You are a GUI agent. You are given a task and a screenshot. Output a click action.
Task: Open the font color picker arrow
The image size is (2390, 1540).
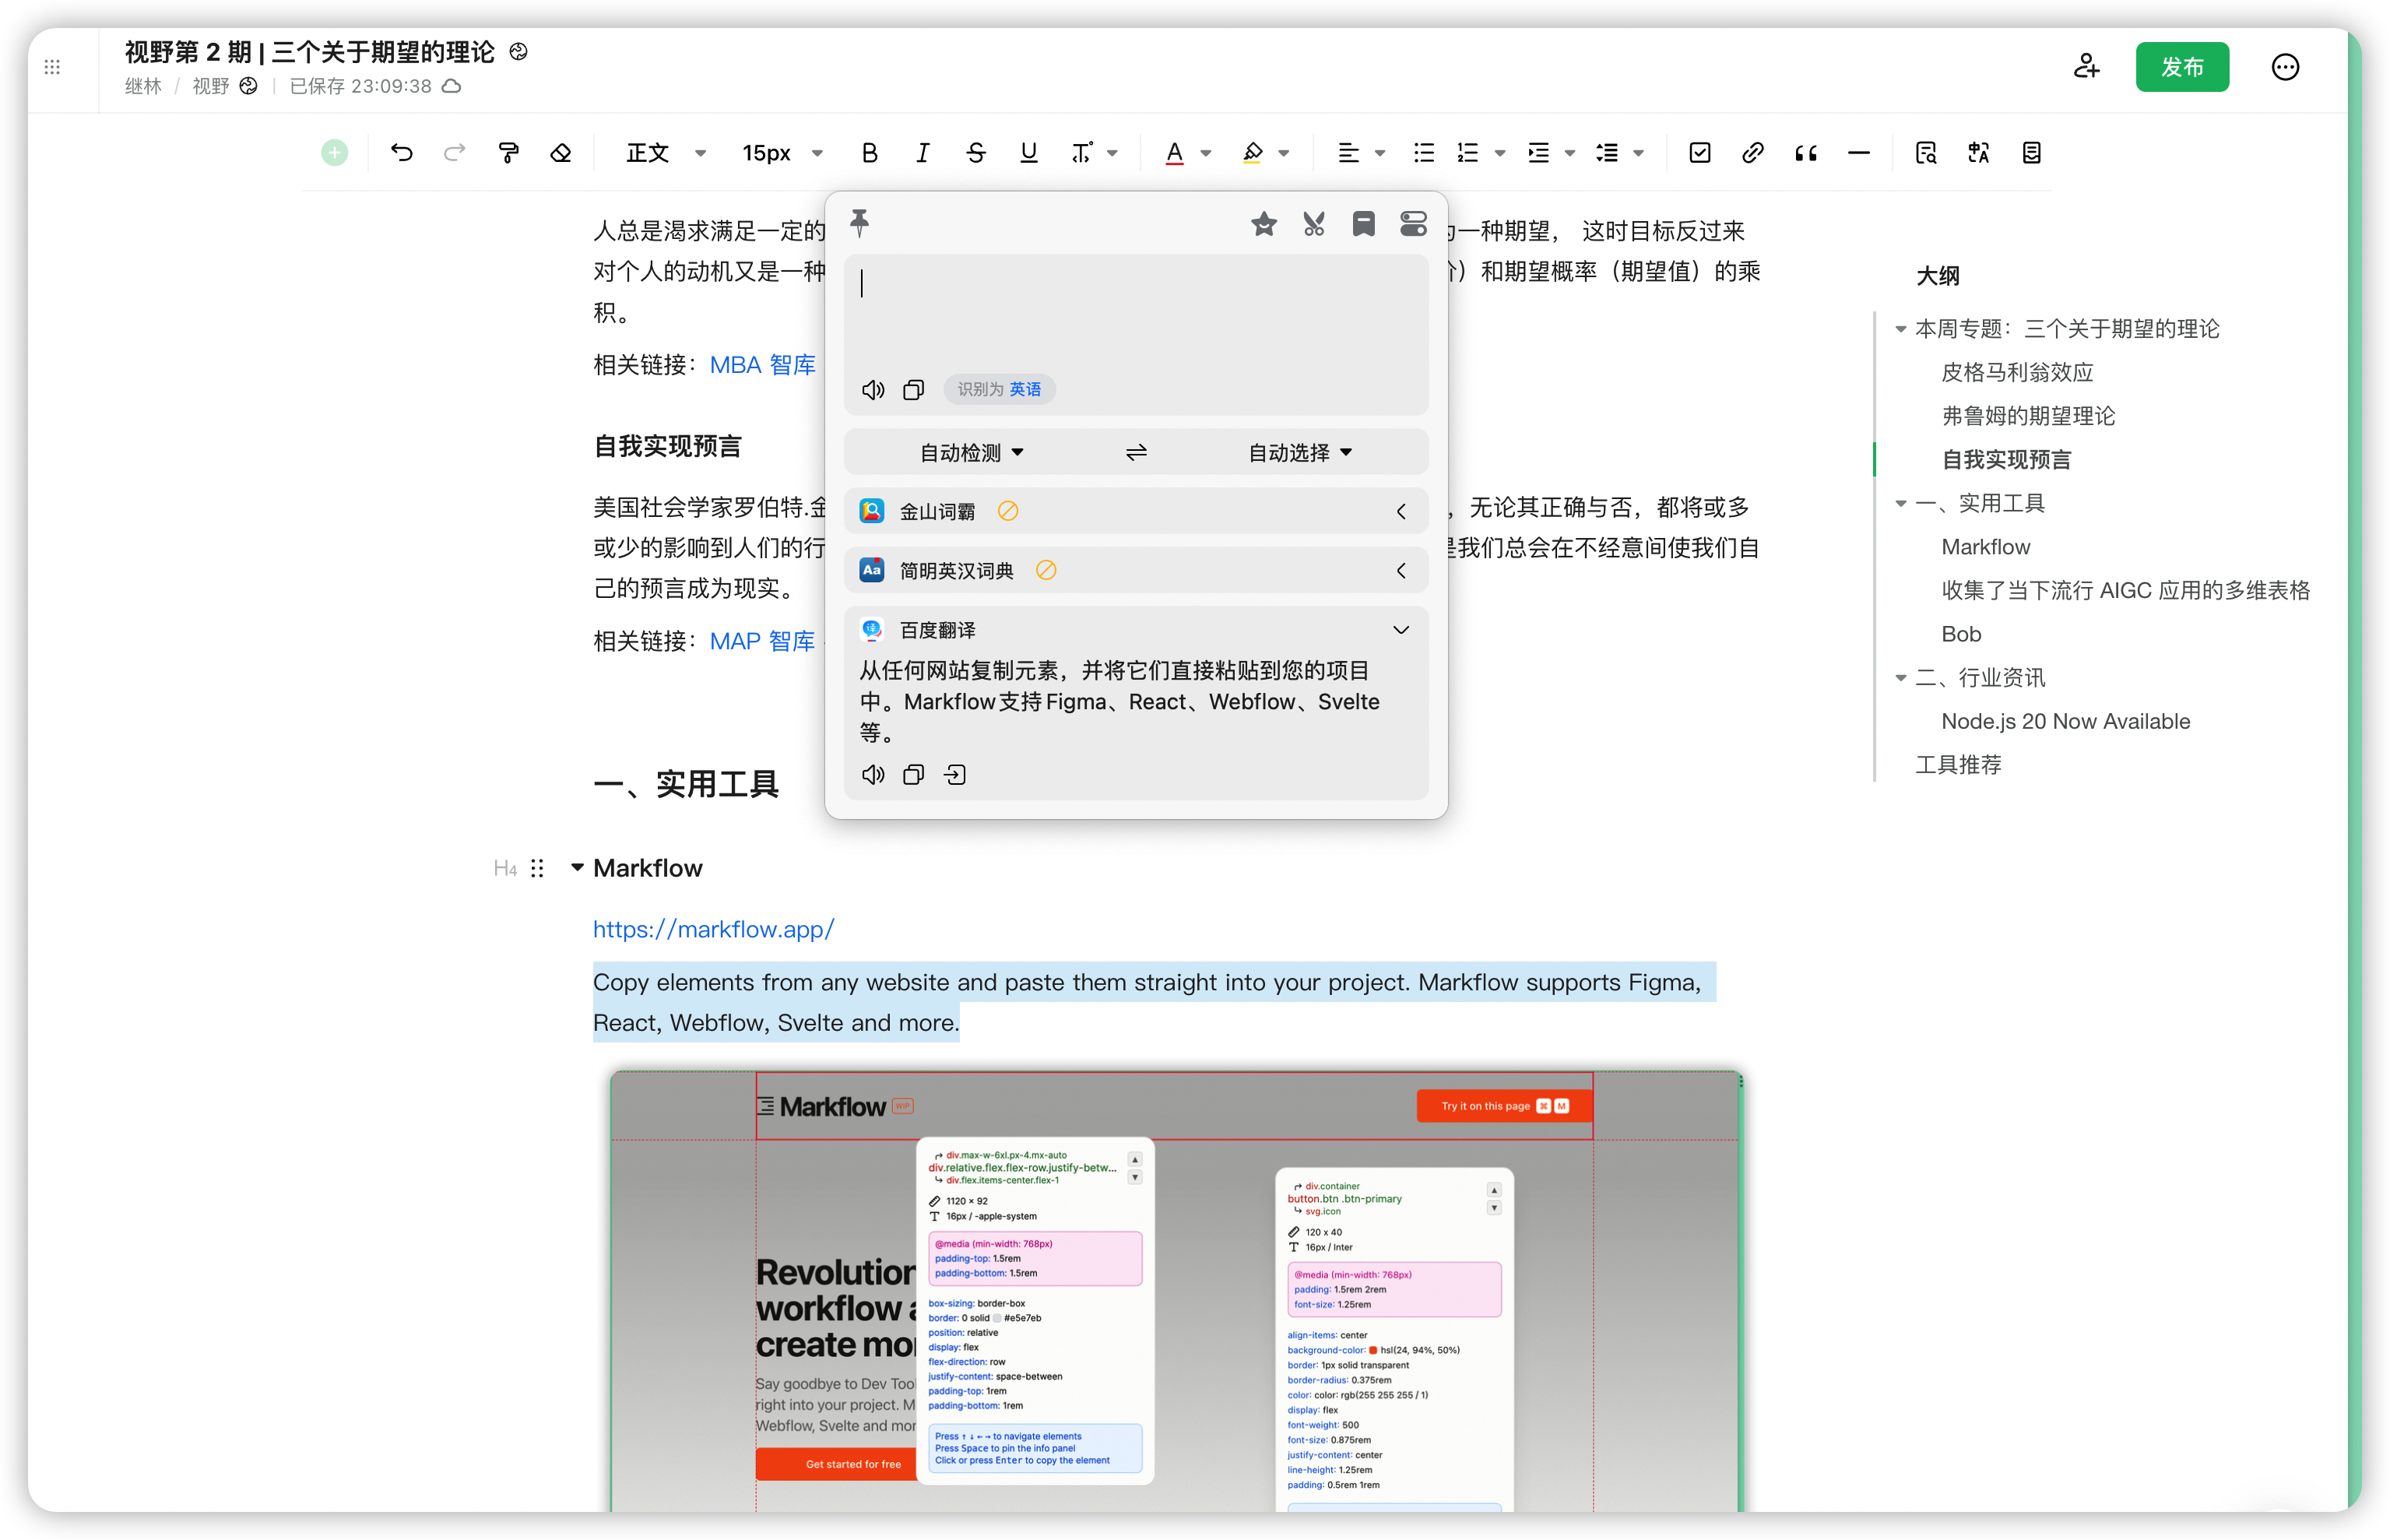1206,153
